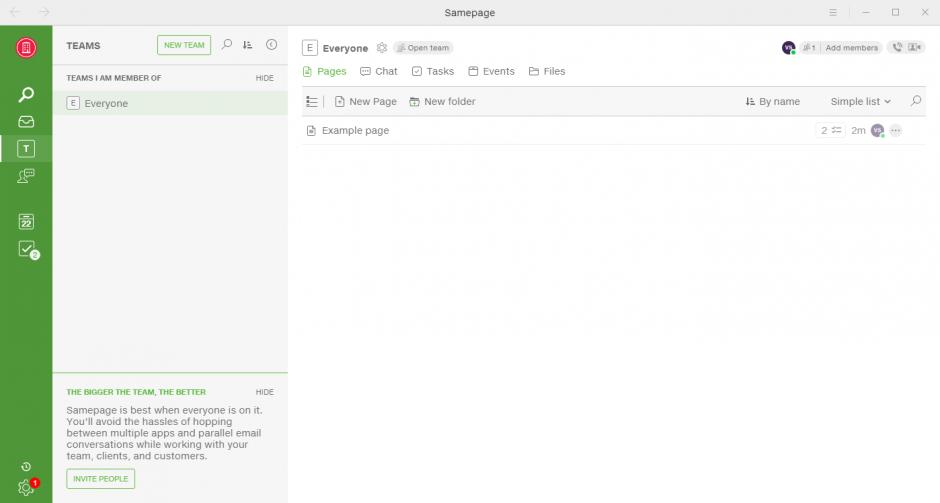Show the Example page tasks counter
940x503 pixels.
[831, 131]
